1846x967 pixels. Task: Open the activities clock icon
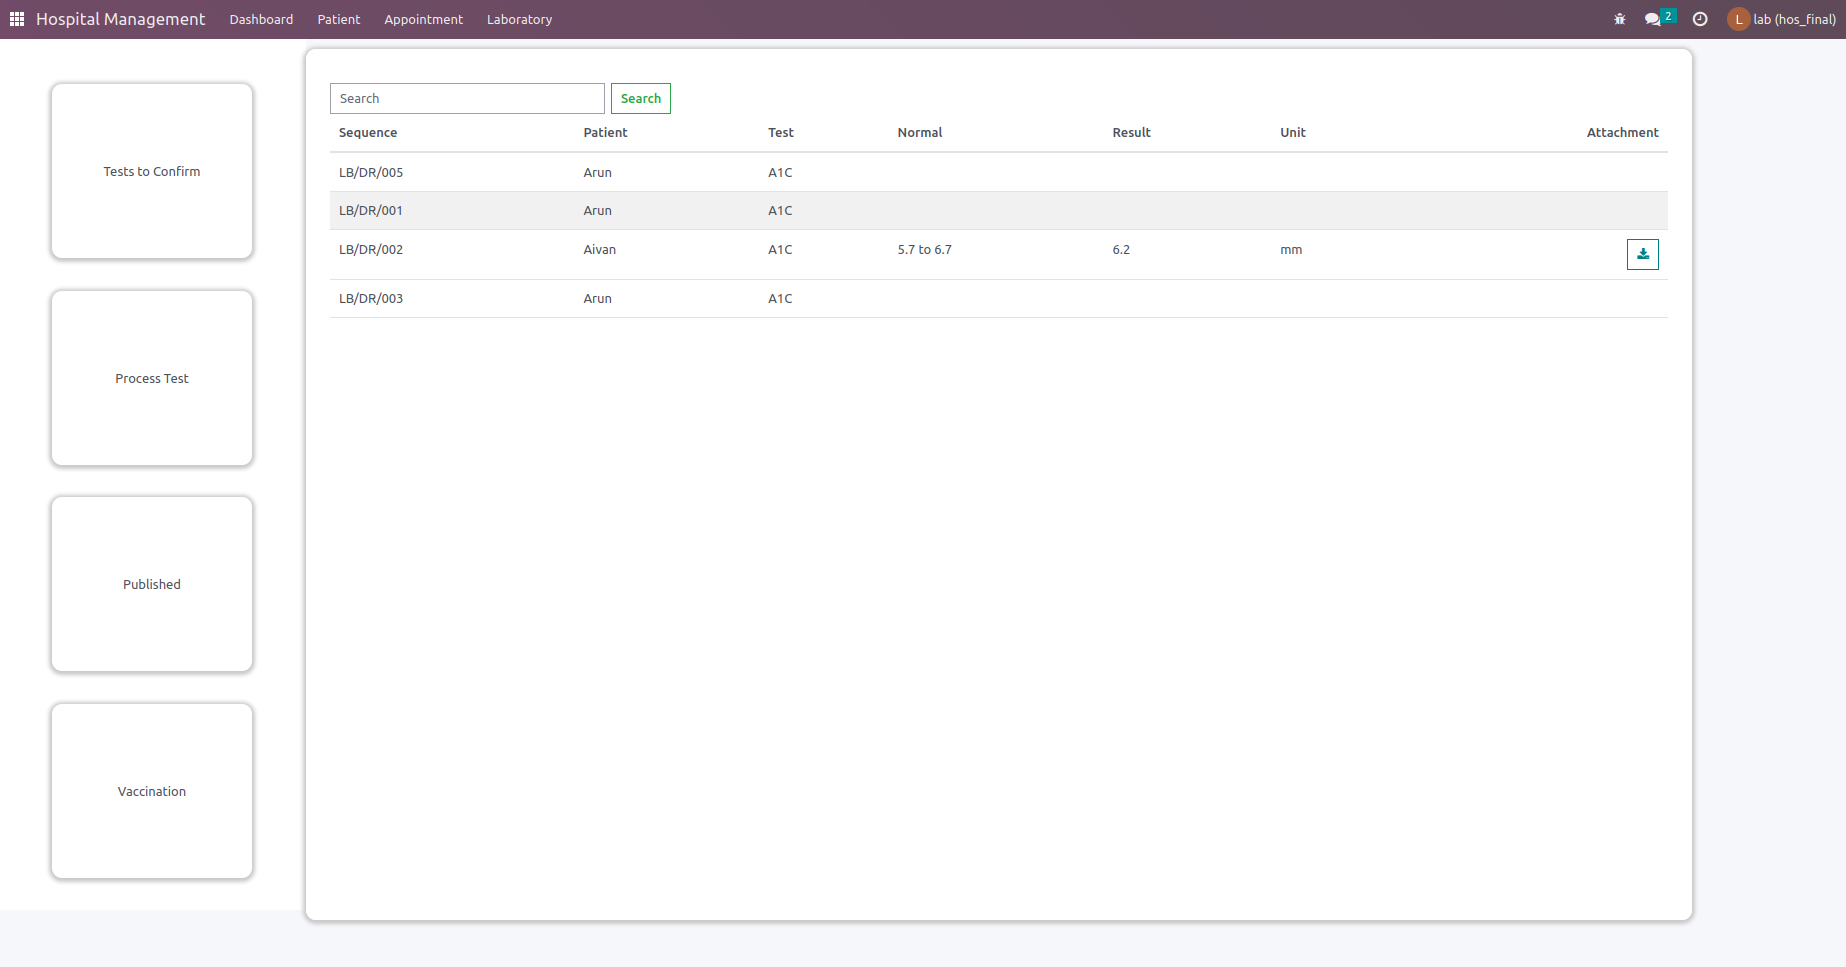pos(1700,19)
